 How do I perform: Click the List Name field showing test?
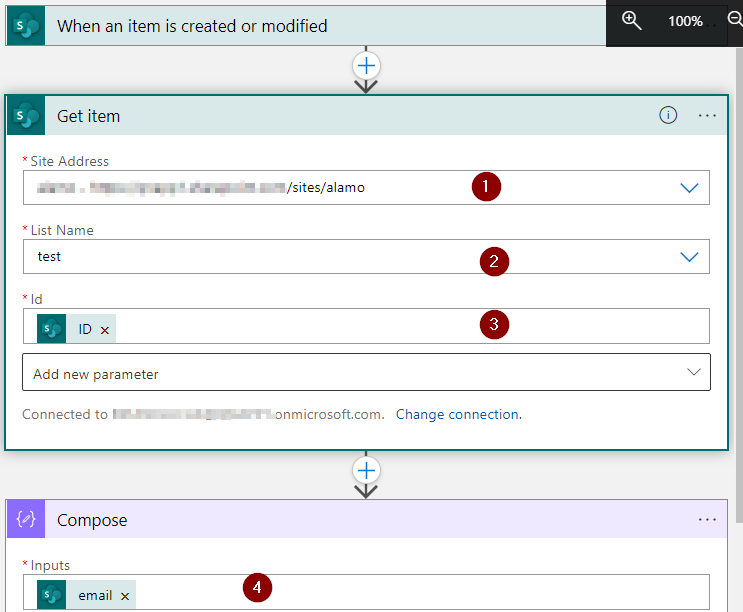coord(366,257)
